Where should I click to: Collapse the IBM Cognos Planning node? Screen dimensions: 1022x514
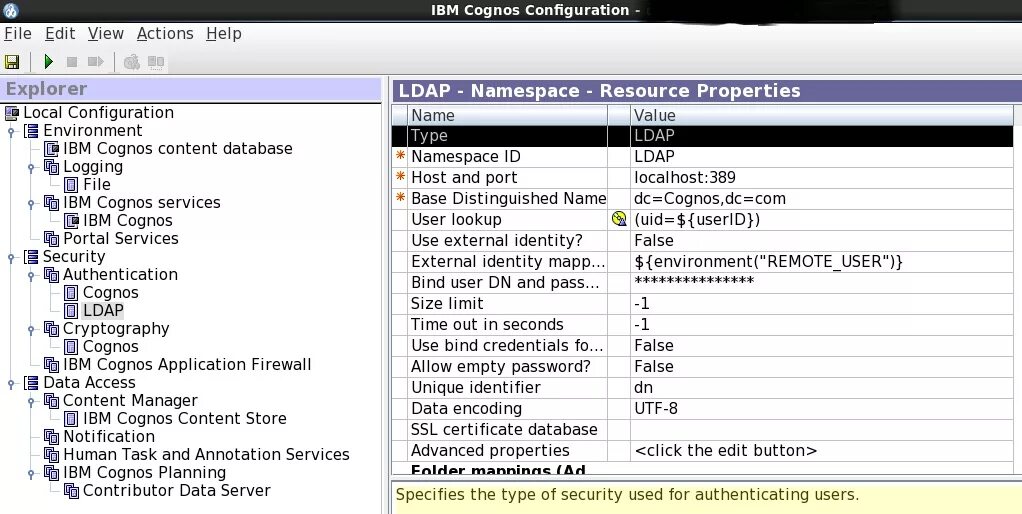(31, 474)
